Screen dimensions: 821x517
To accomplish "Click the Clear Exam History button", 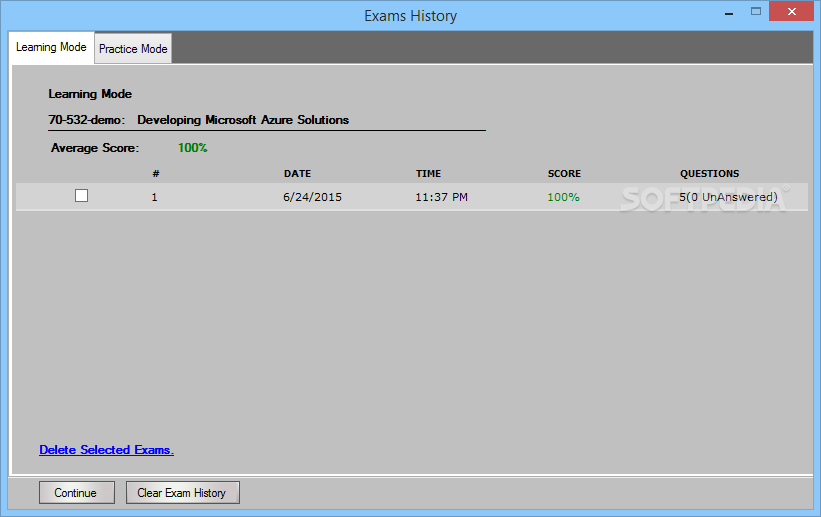I will 183,493.
